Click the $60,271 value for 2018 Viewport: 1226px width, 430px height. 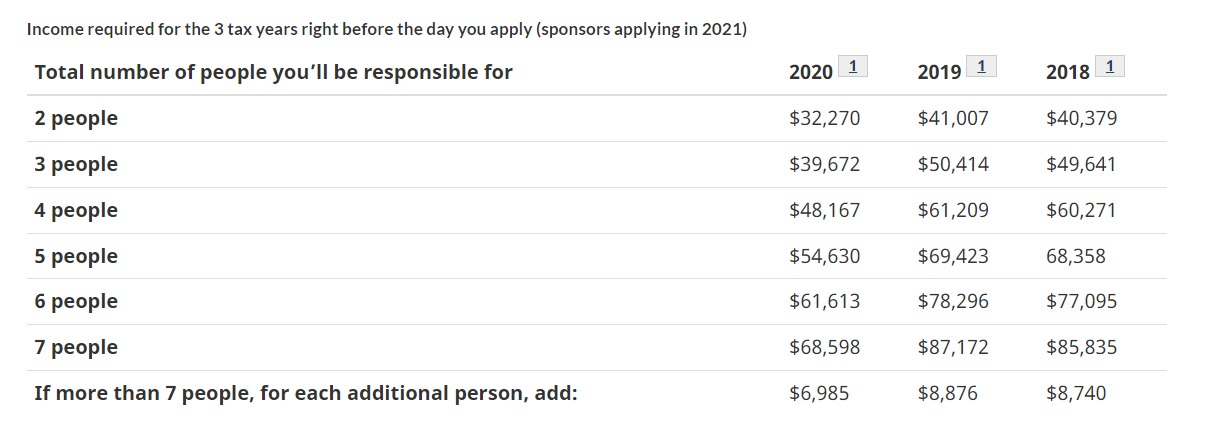[1081, 211]
